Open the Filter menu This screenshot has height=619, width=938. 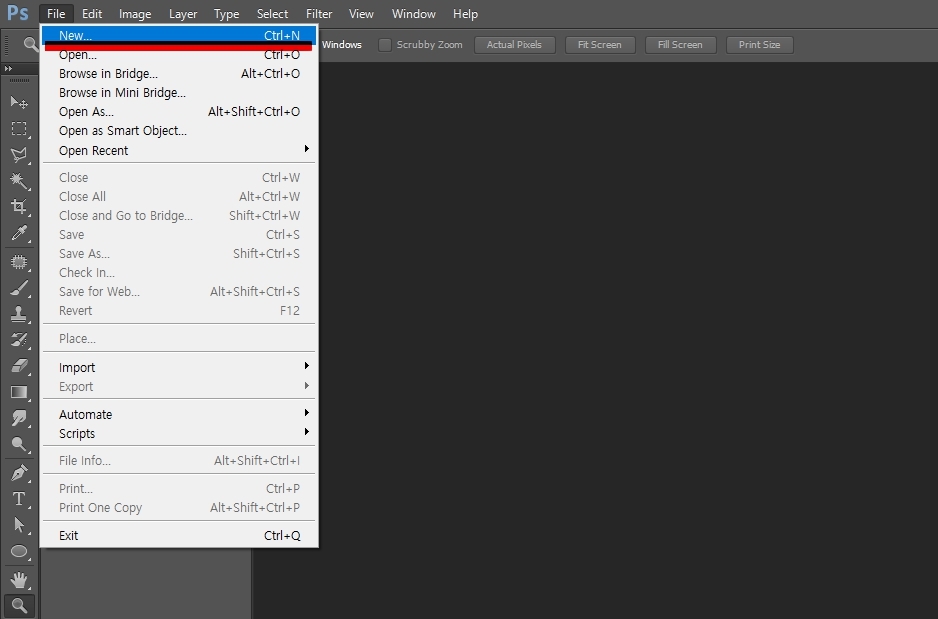(319, 14)
